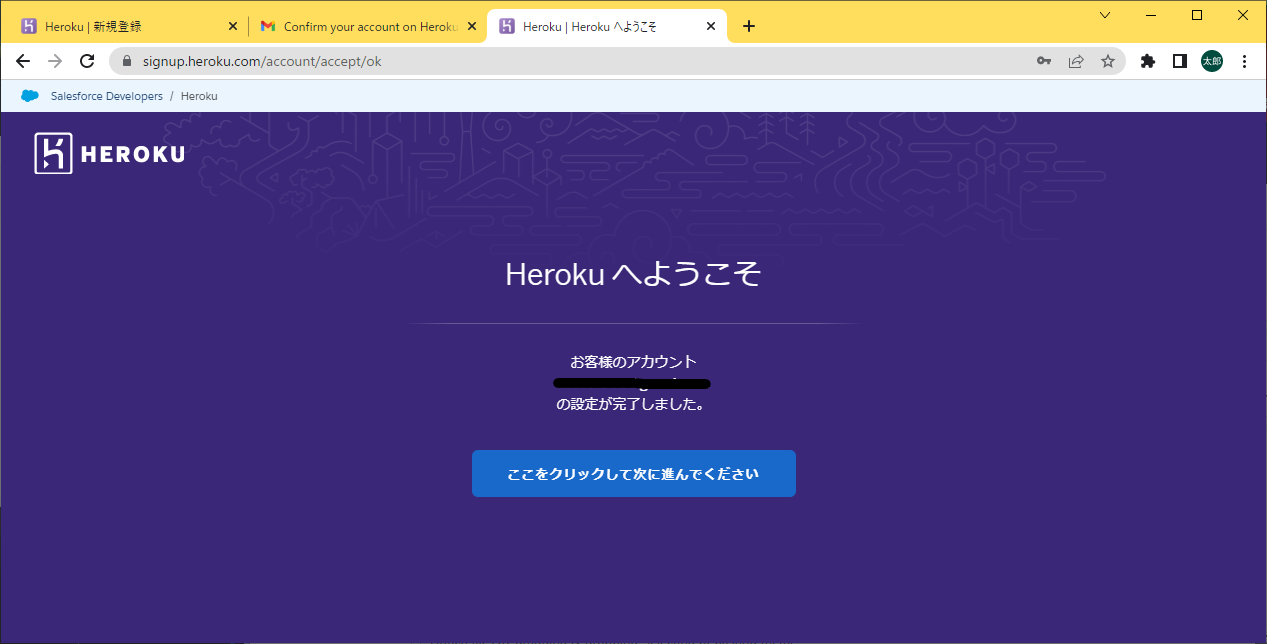Click the Heroku logo in header
The height and width of the screenshot is (644, 1267).
click(110, 153)
